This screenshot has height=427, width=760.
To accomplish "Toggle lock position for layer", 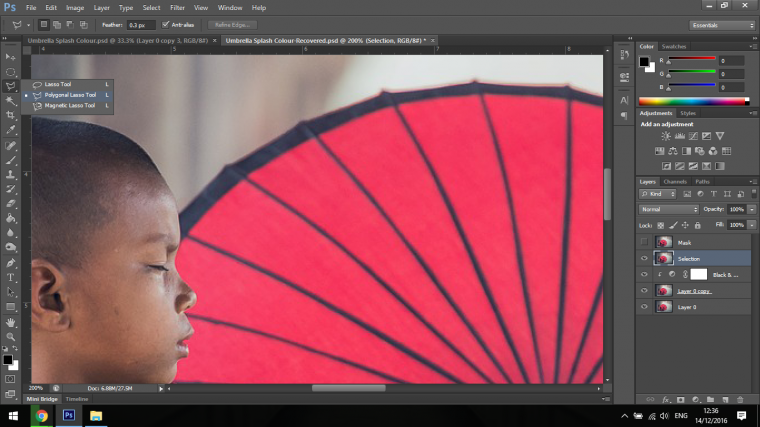I will coord(685,225).
